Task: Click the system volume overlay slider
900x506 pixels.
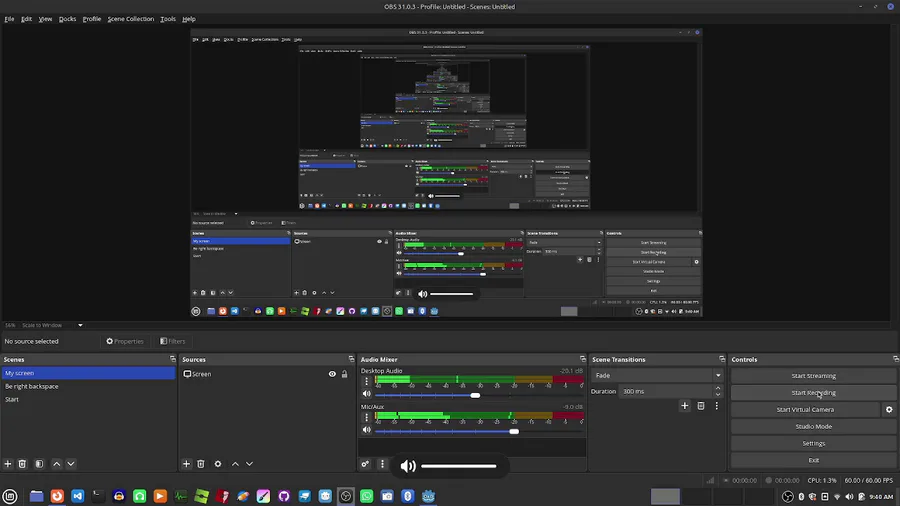Action: pos(459,466)
